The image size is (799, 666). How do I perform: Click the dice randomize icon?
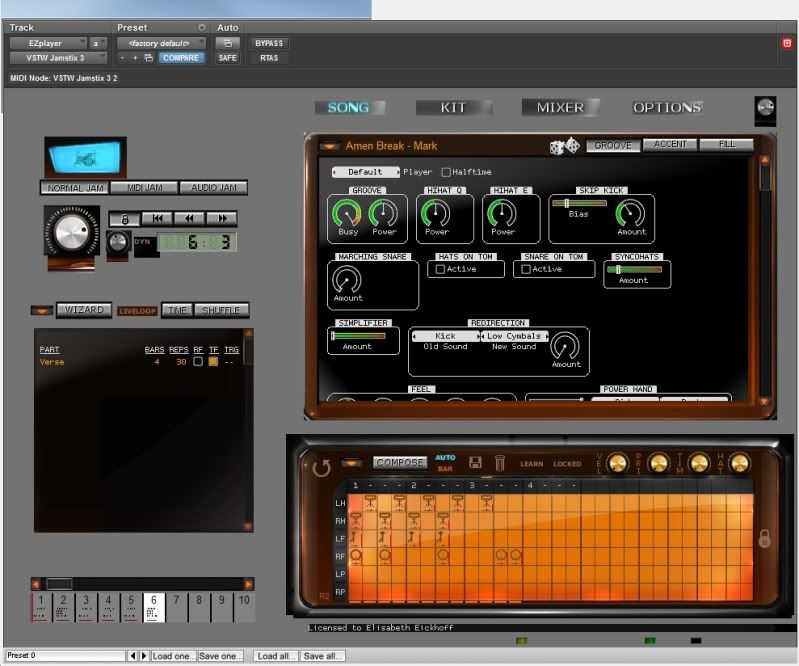564,146
